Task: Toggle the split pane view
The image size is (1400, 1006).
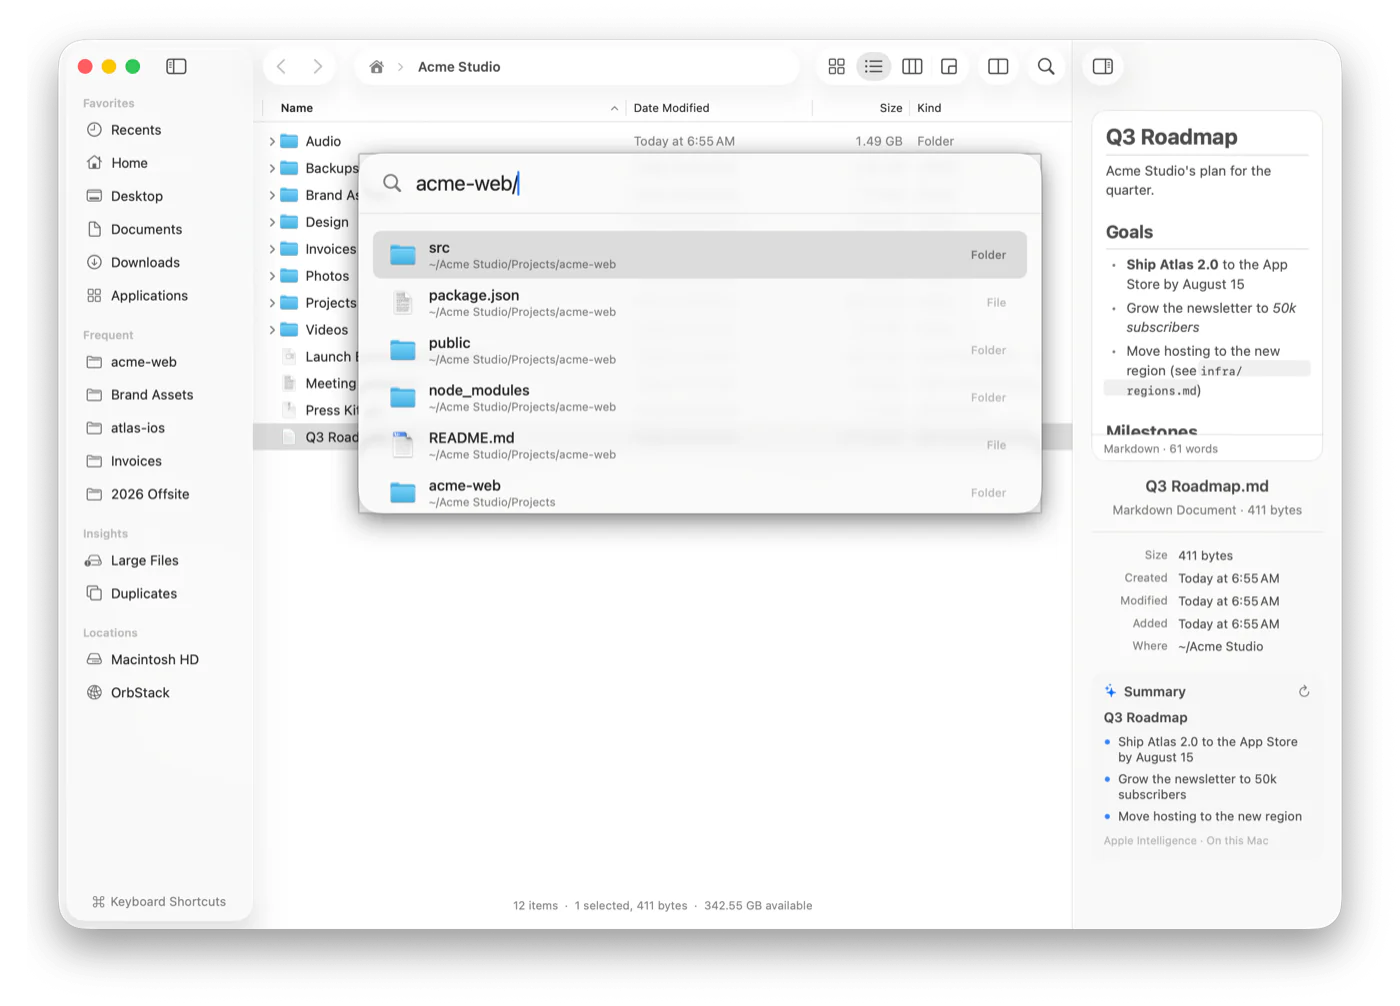Action: point(998,66)
